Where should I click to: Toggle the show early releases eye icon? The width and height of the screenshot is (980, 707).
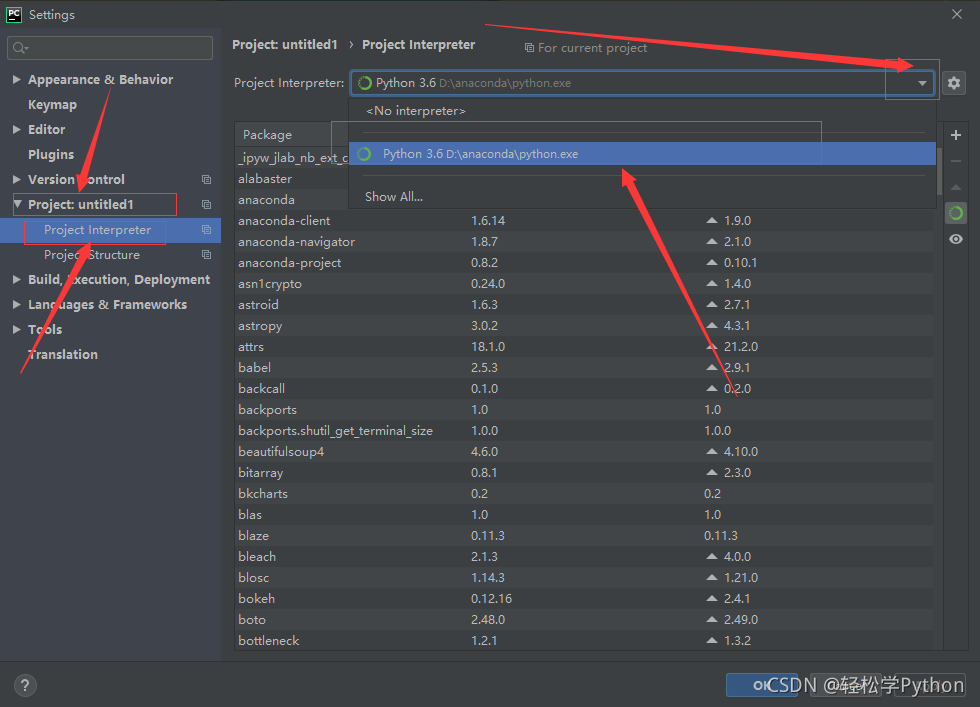coord(956,239)
